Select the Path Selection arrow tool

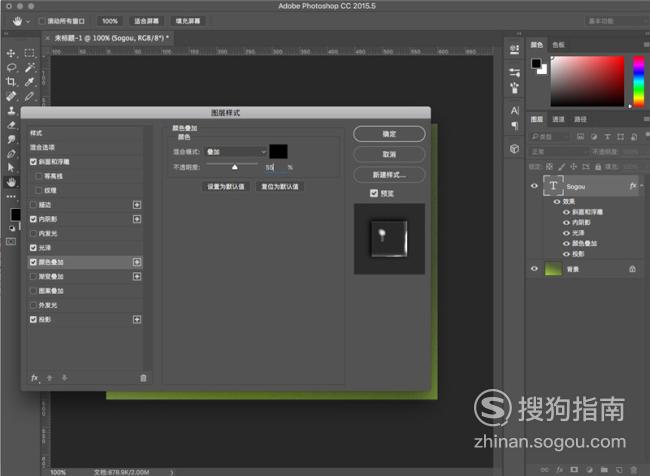point(11,168)
